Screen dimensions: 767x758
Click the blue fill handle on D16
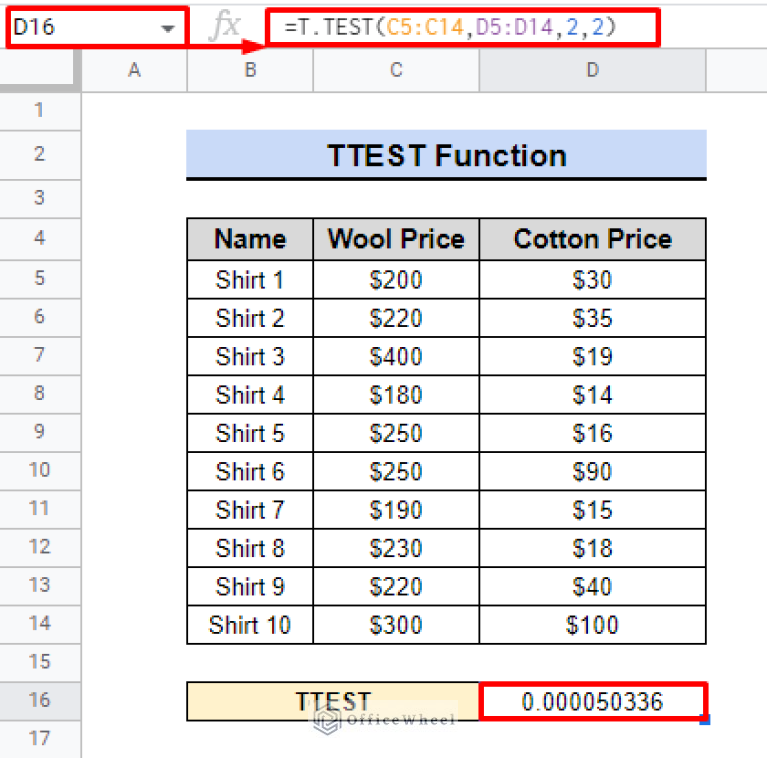pos(705,720)
